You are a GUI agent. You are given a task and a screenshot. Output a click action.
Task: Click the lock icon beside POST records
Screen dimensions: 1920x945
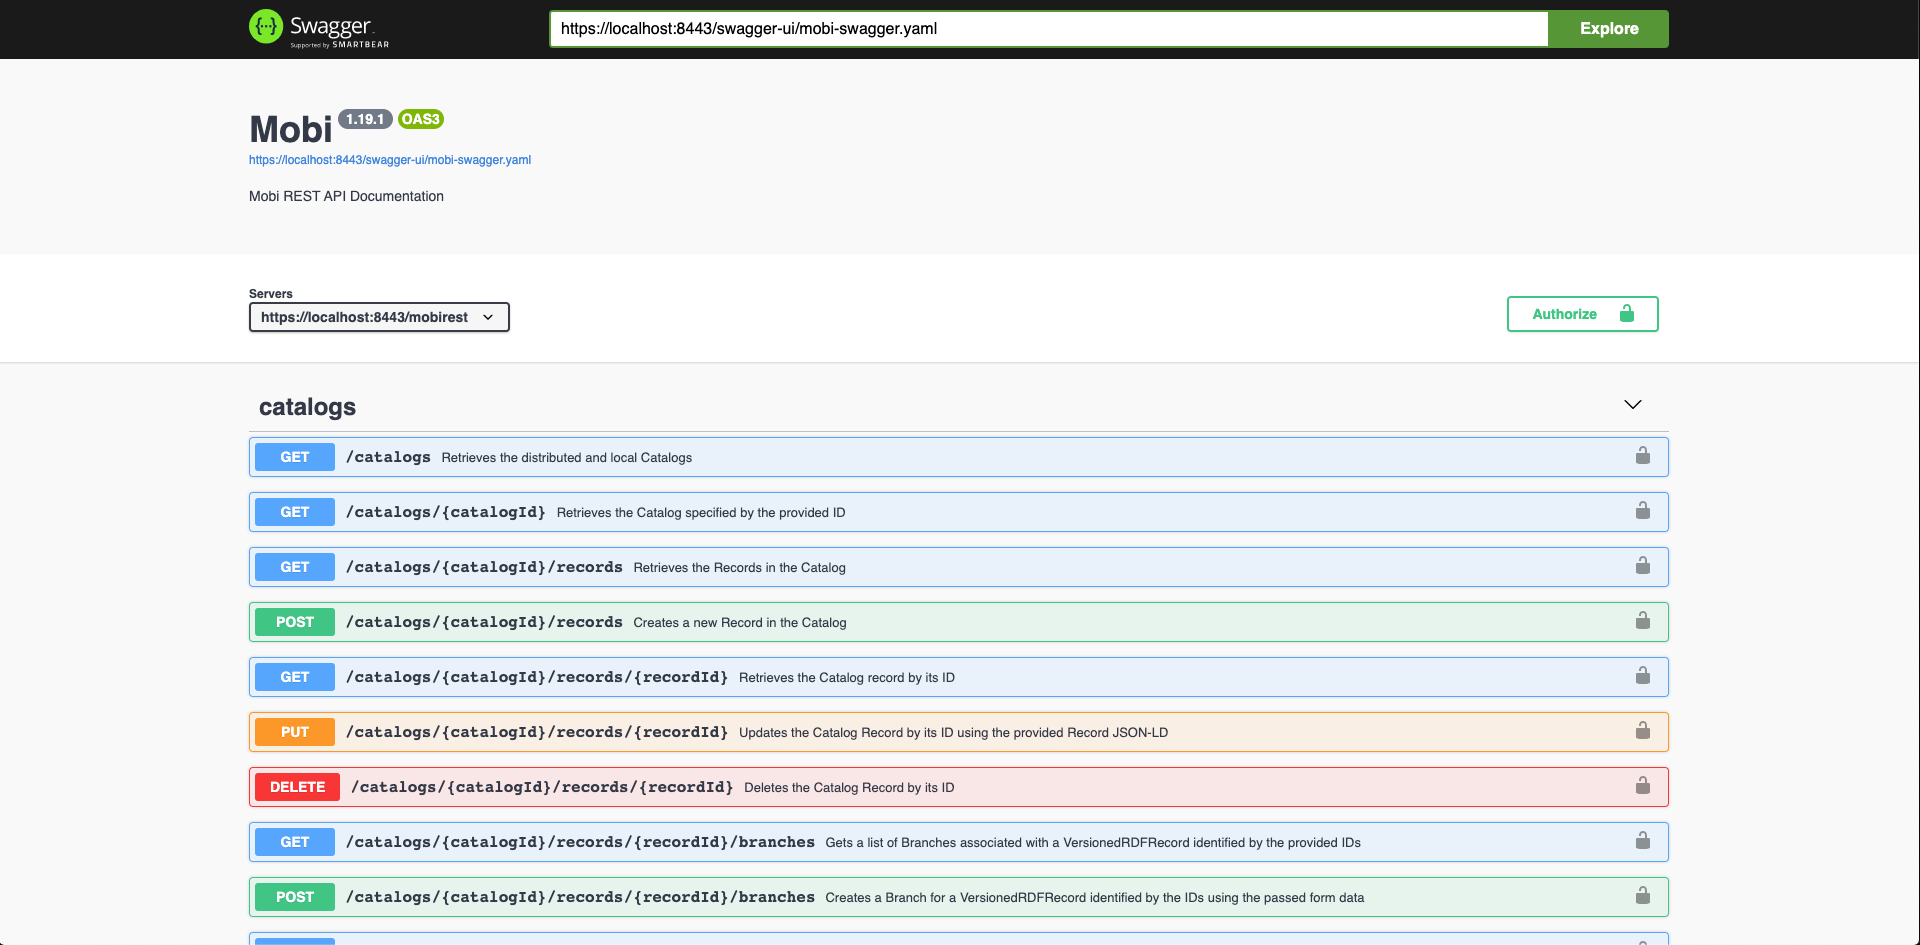click(x=1642, y=620)
